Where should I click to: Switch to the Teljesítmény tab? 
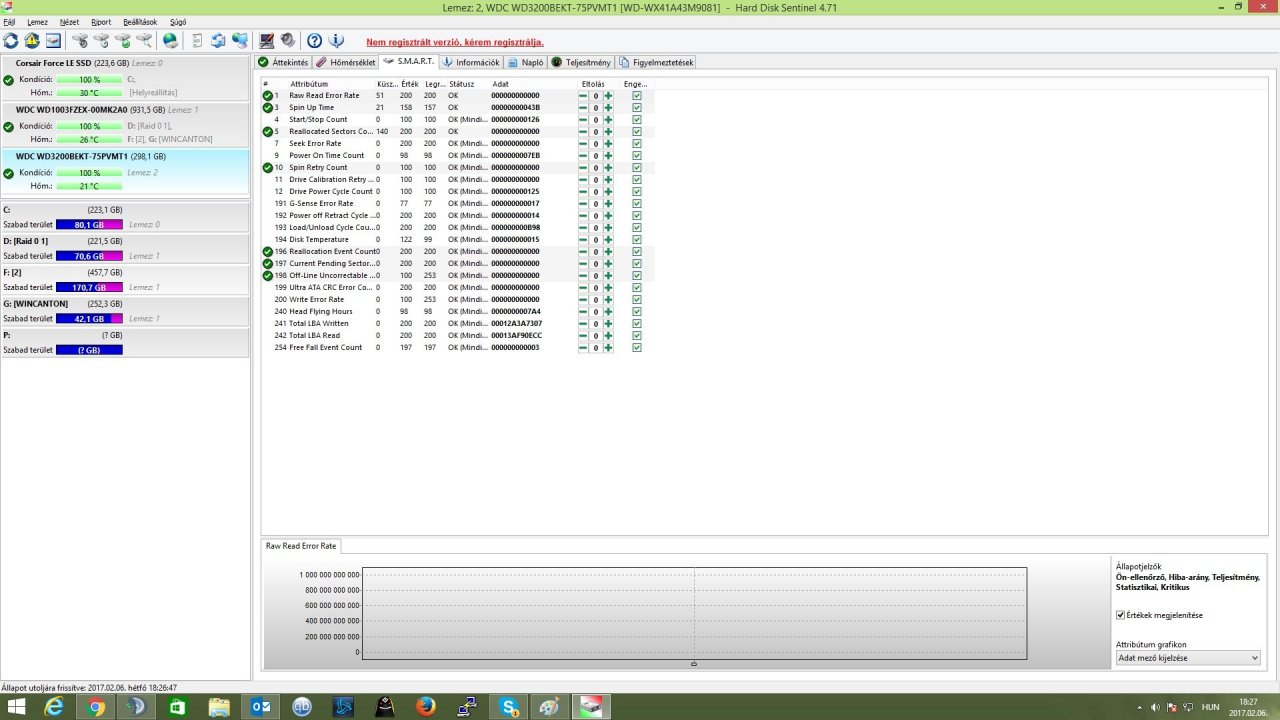[581, 62]
